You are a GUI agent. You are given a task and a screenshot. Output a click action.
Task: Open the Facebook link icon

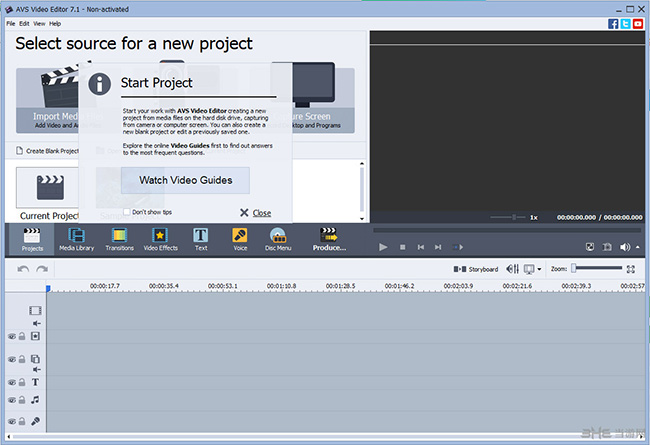tap(613, 24)
